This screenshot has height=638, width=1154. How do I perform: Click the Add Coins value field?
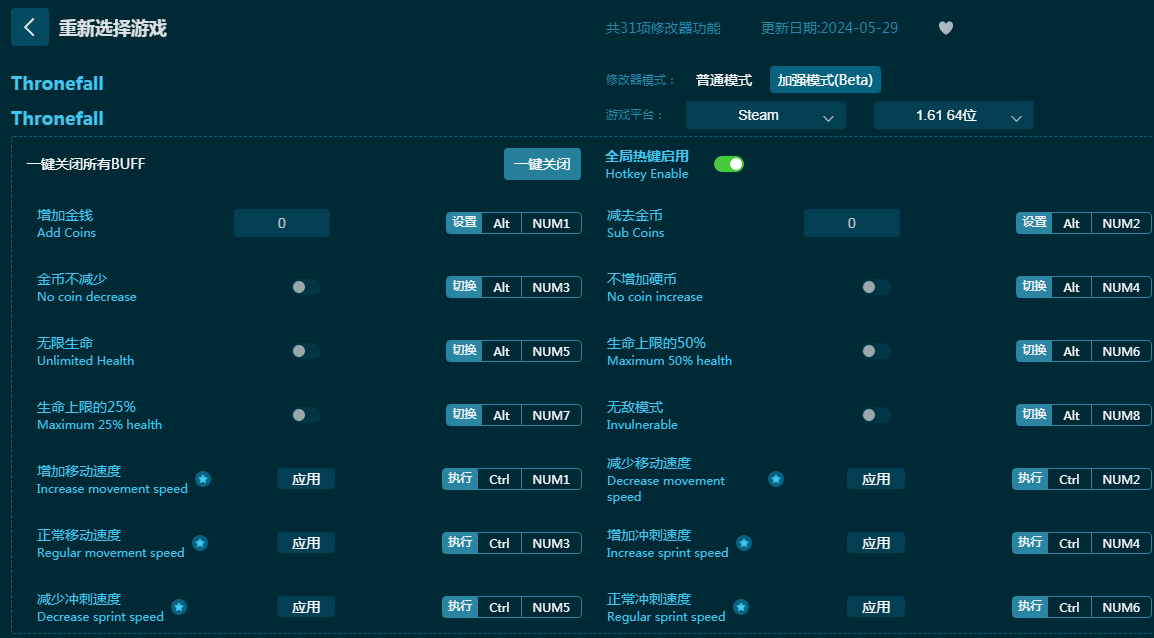[282, 223]
